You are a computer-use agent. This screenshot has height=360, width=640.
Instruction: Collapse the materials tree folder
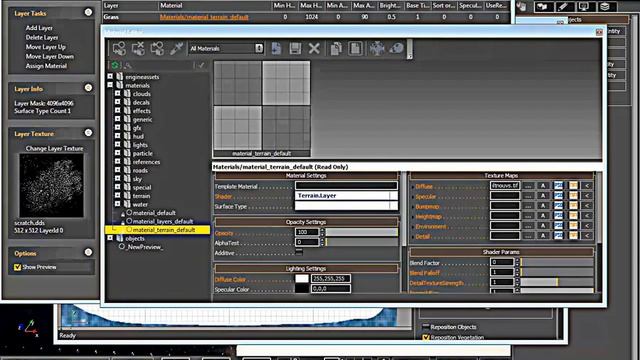coord(110,85)
